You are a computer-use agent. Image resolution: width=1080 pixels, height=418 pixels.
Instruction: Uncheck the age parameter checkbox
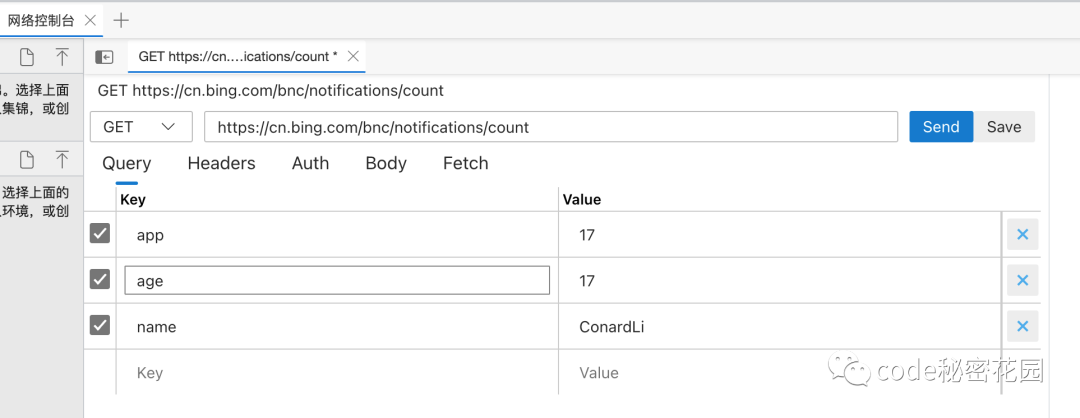tap(100, 280)
